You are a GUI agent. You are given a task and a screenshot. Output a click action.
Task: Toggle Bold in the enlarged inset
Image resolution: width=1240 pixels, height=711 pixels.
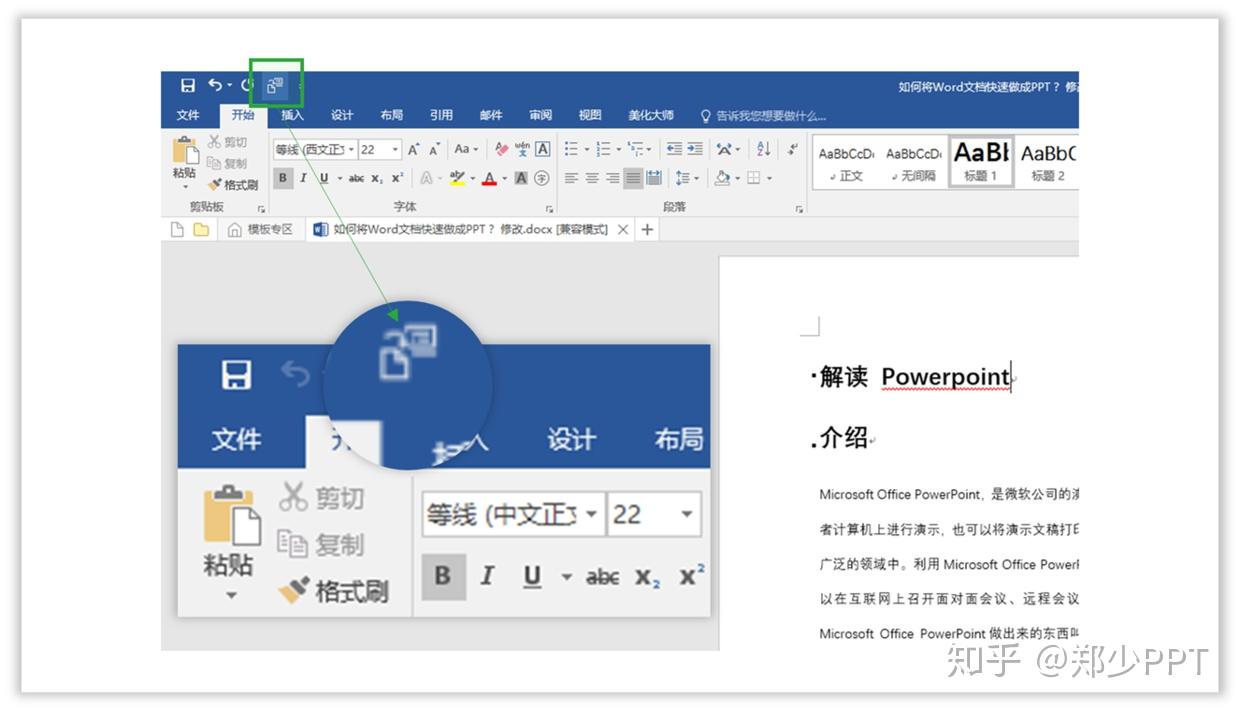pos(443,576)
